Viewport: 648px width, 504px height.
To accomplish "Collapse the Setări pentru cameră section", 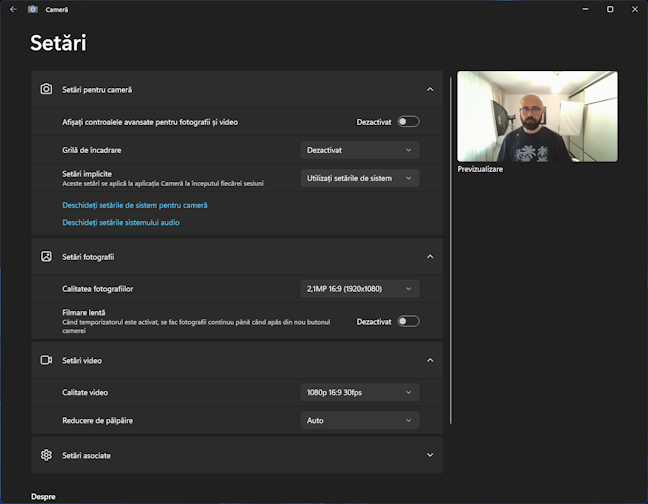I will point(430,89).
